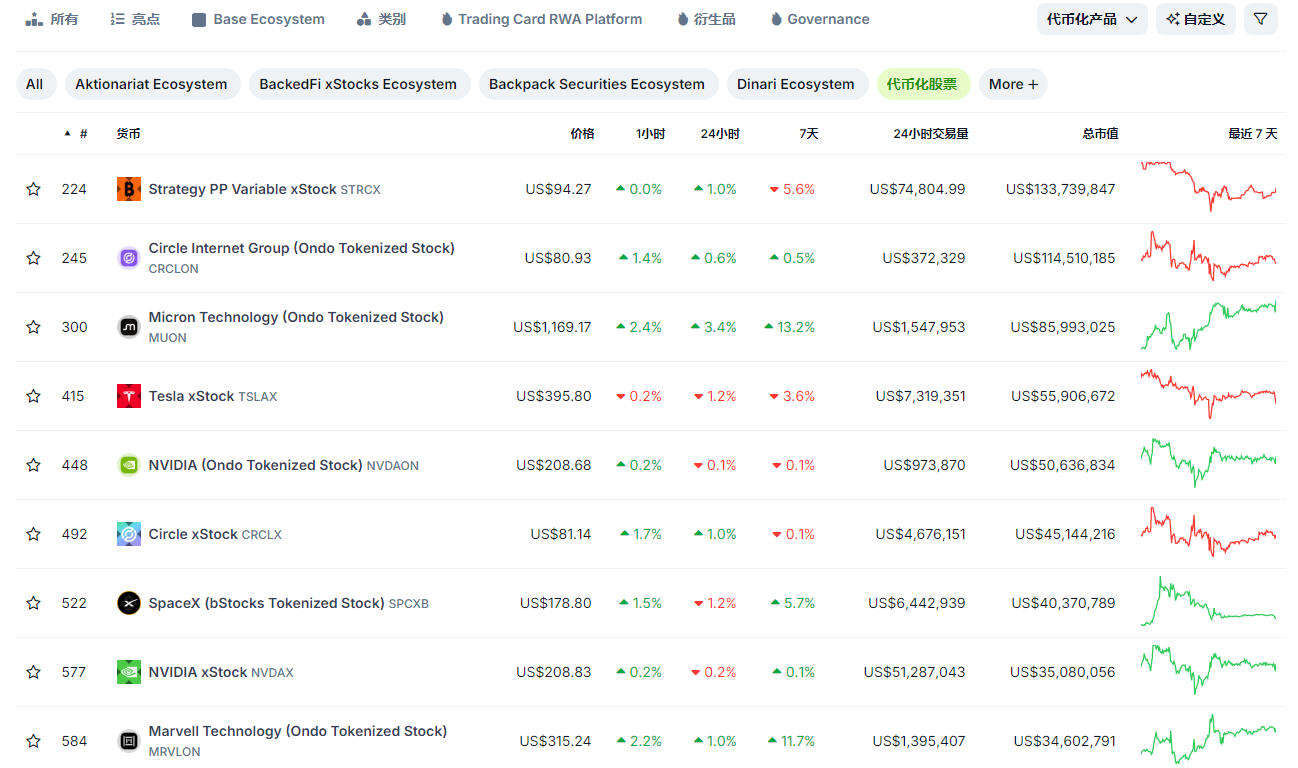
Task: Click the Tesla xStock logo icon
Action: point(129,396)
